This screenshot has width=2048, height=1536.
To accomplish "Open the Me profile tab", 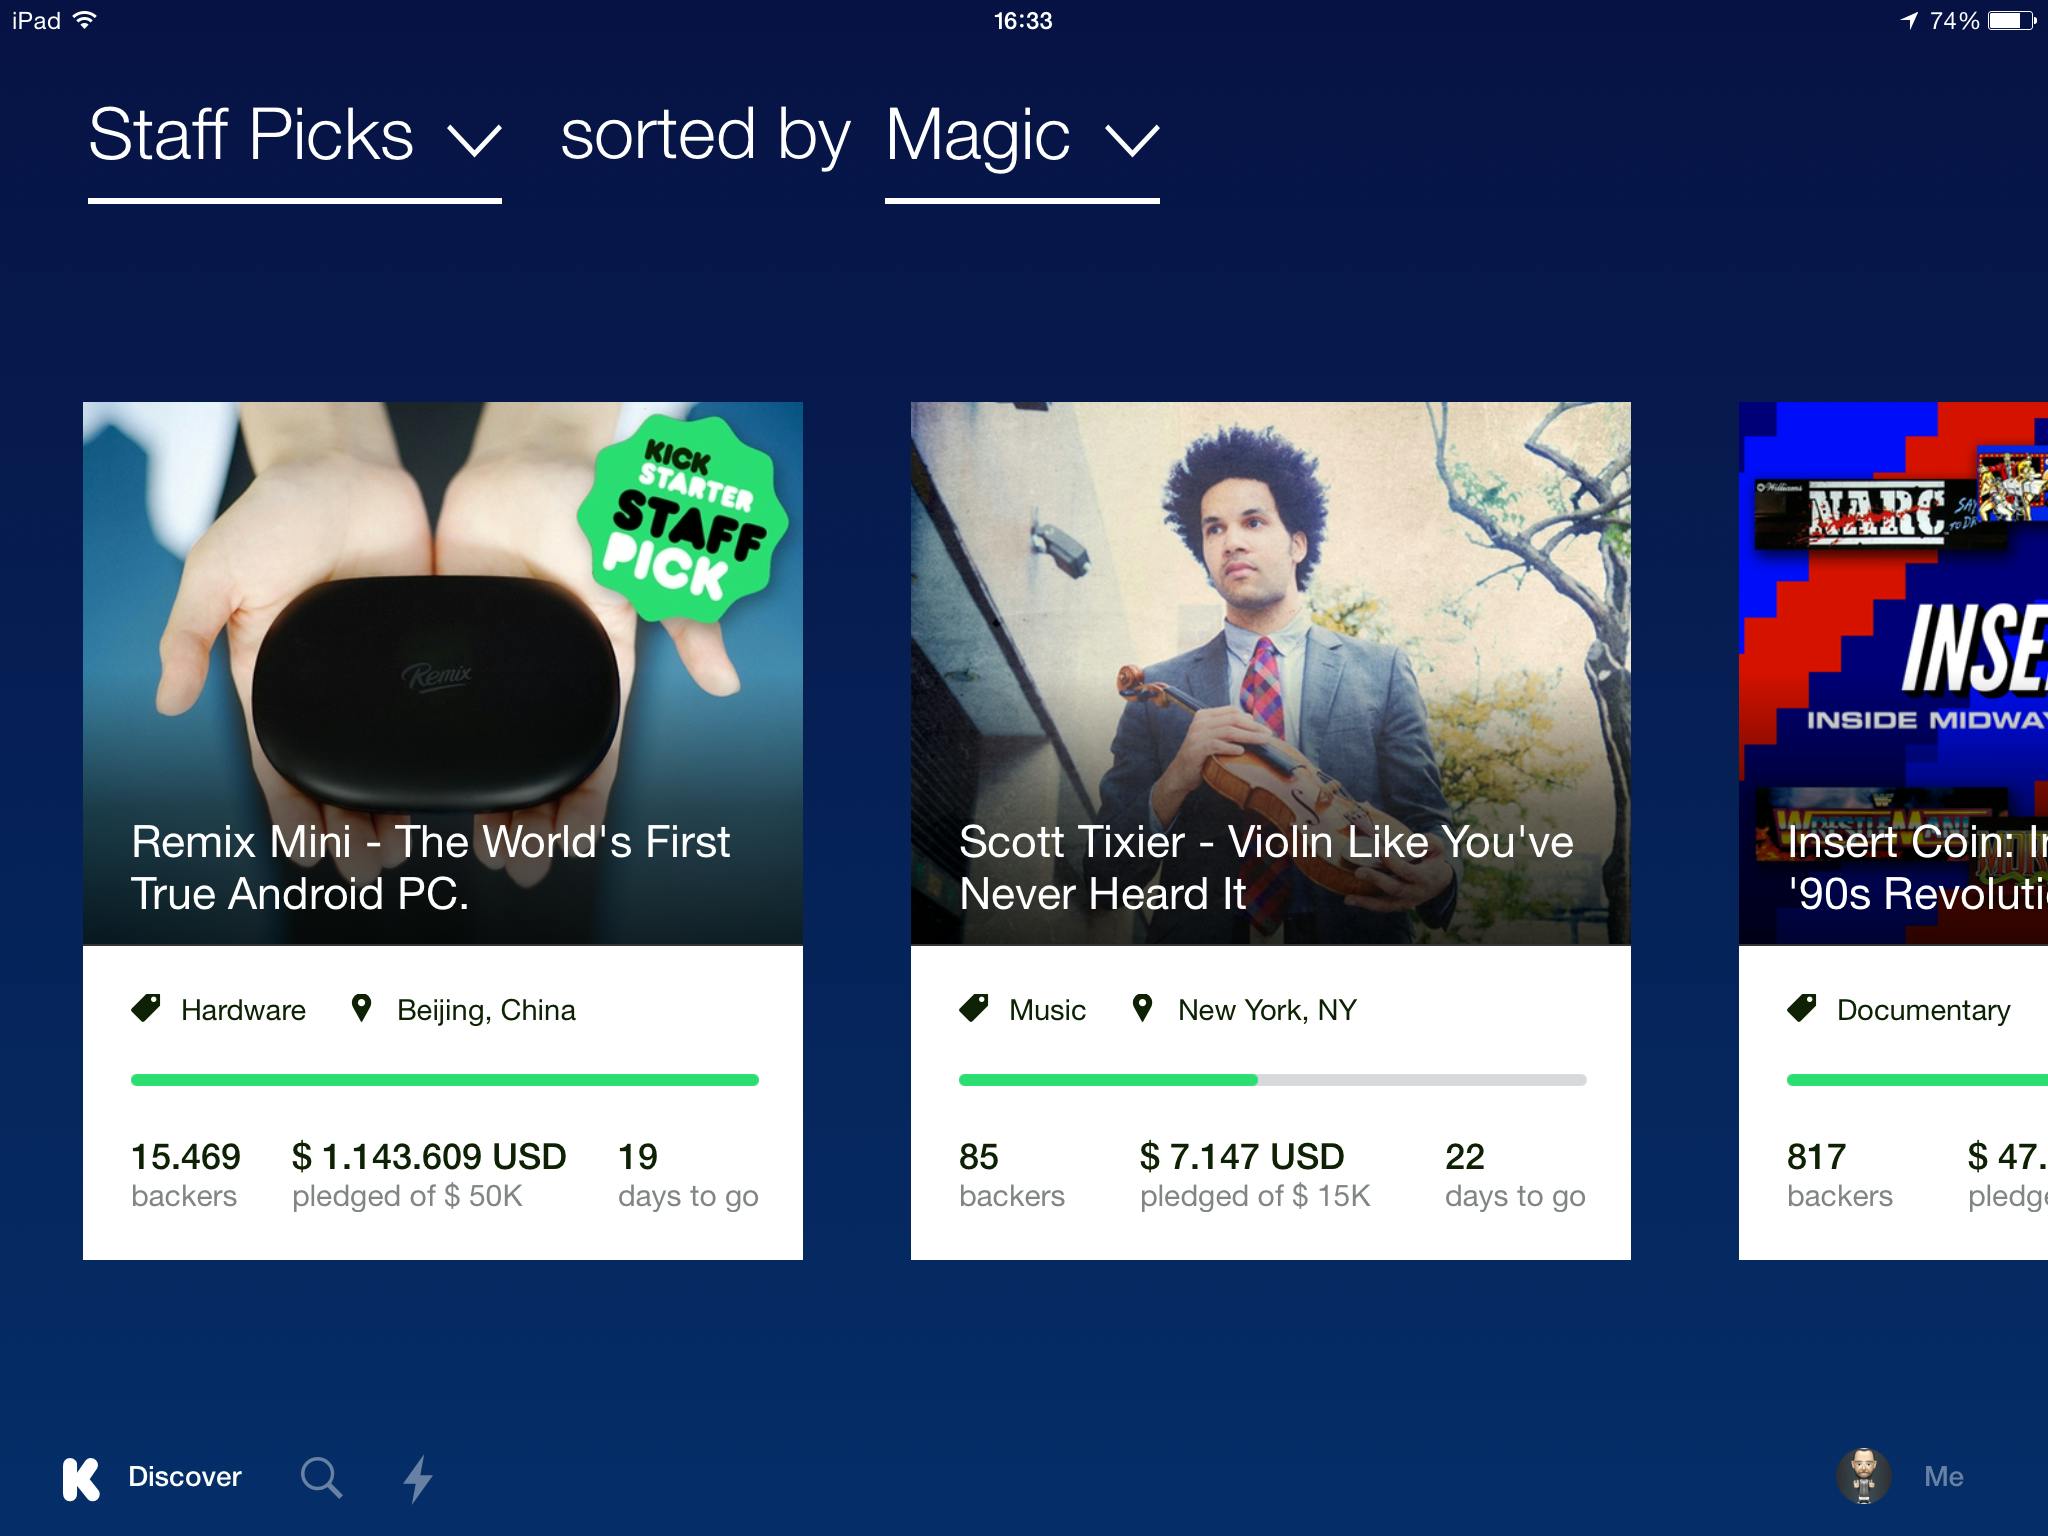I will pos(1938,1476).
